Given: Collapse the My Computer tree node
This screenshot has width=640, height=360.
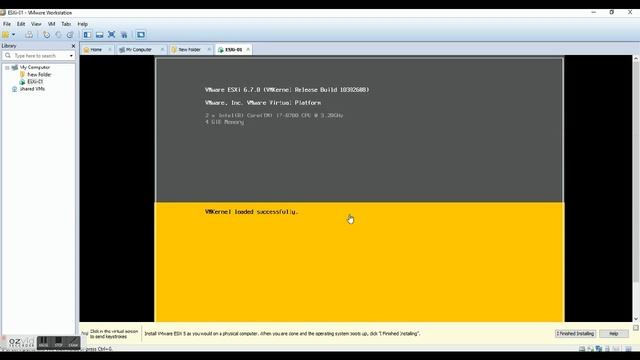Looking at the screenshot, I should 7,67.
